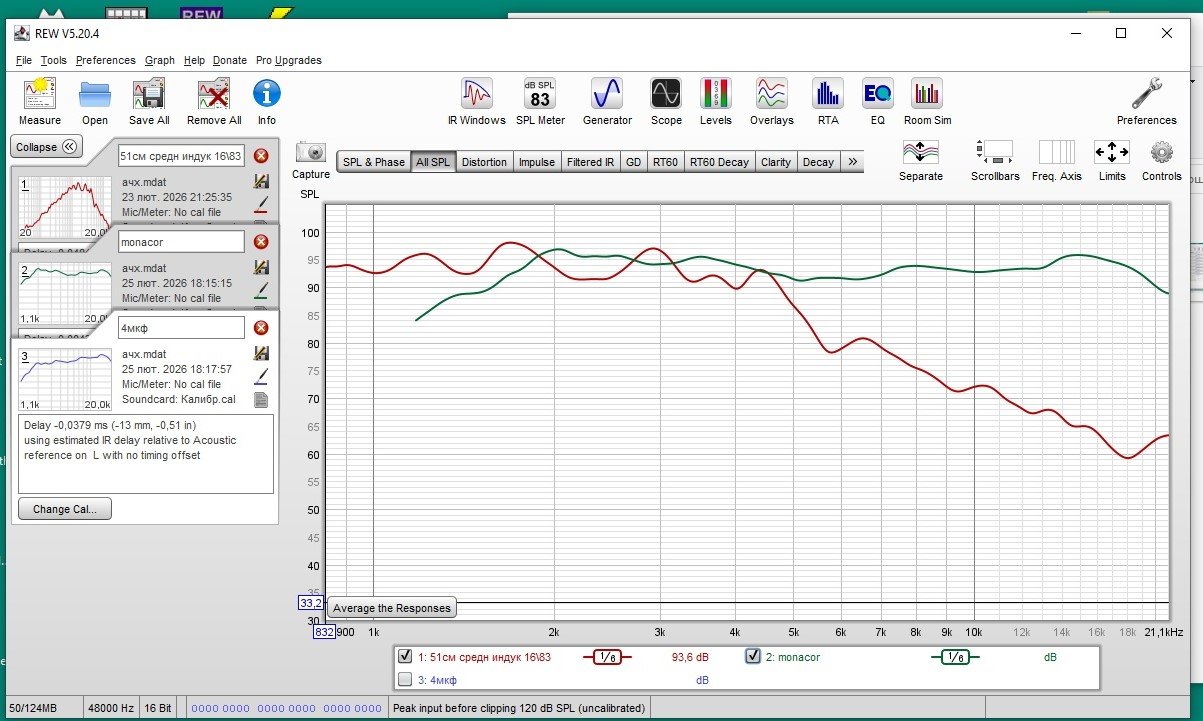
Task: Change trace color of 4мкф measurement
Action: point(262,376)
